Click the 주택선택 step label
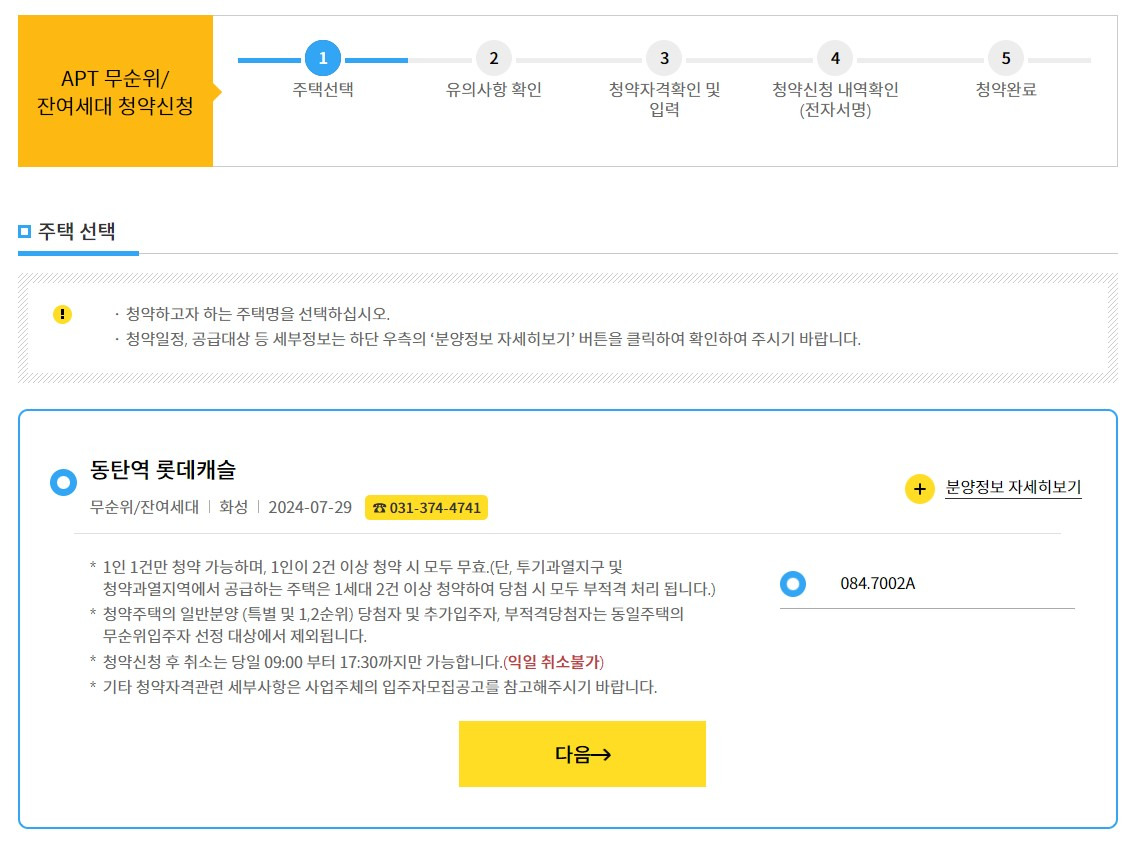This screenshot has width=1137, height=848. pyautogui.click(x=323, y=89)
